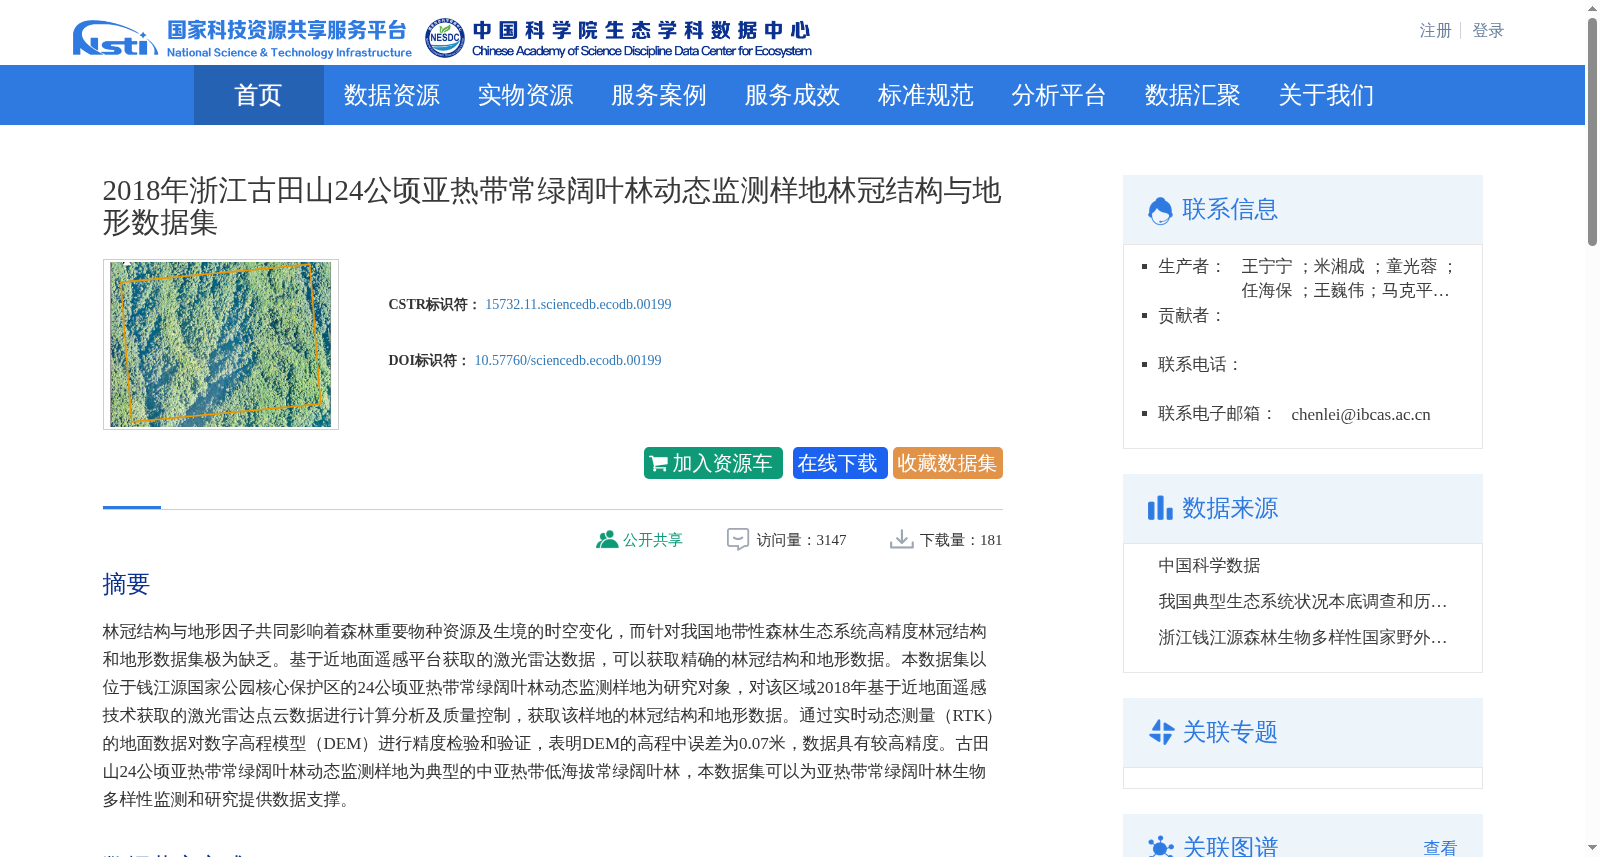The width and height of the screenshot is (1600, 857).
Task: Open the DOI 10.57760 identifier link
Action: click(x=568, y=360)
